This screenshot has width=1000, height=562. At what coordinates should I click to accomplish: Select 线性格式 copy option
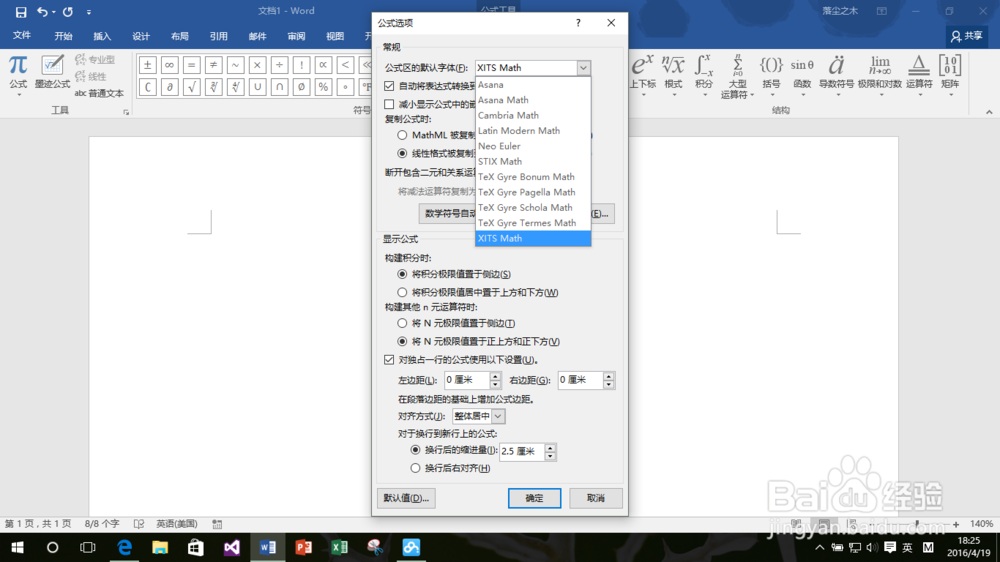coord(402,153)
